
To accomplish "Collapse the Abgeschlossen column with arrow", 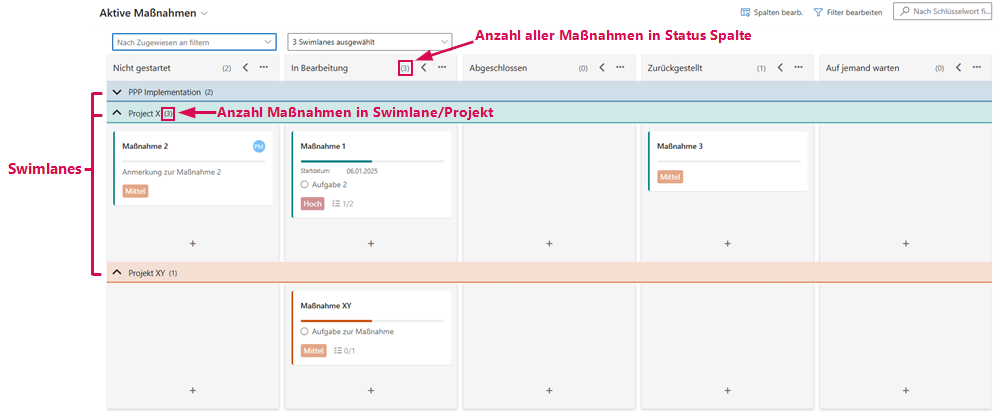I will (x=601, y=68).
